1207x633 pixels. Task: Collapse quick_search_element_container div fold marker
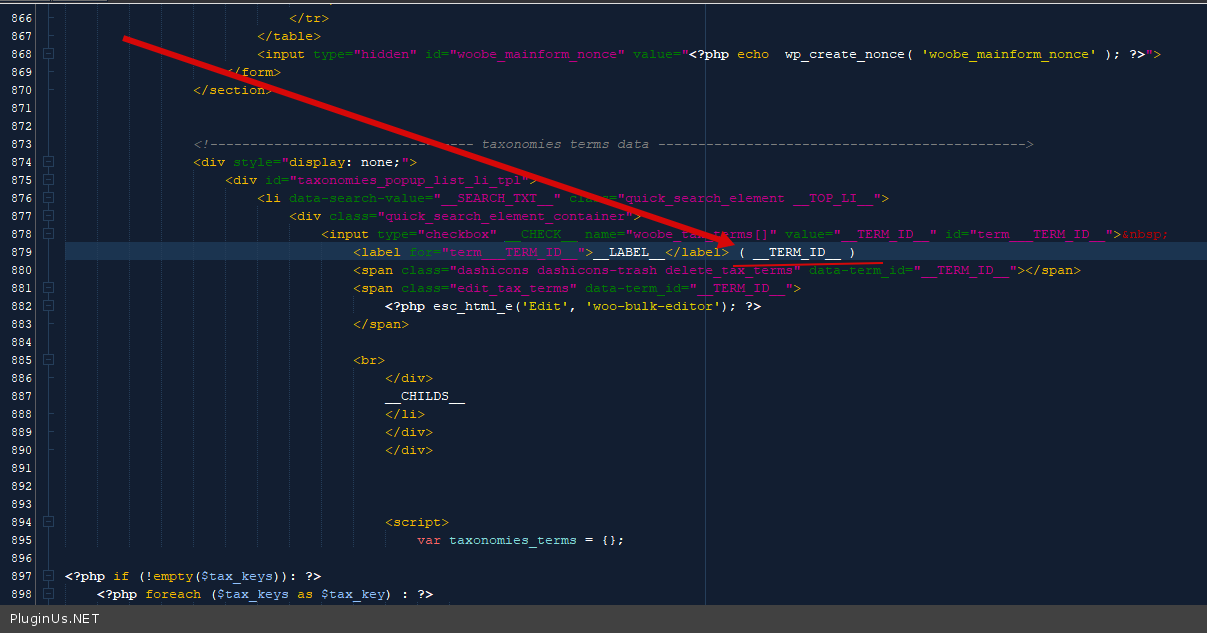click(49, 216)
